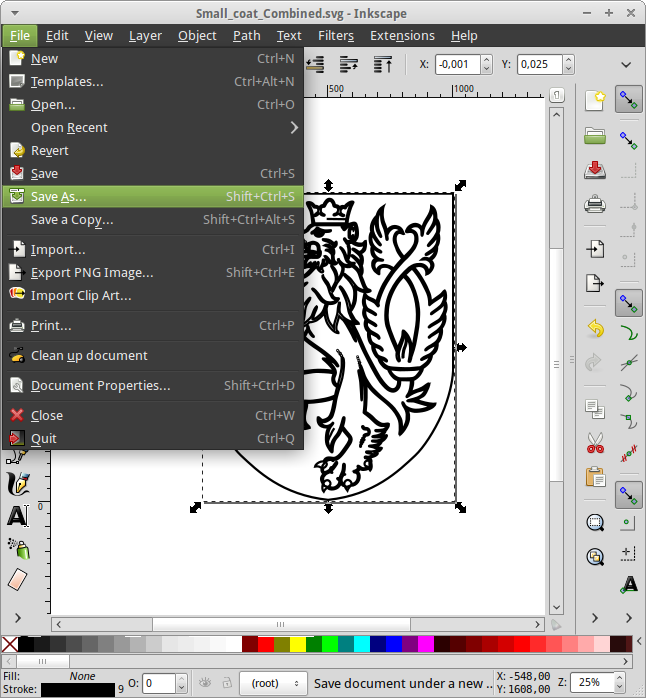Click the Paste clipboard icon
Screen dimensions: 646x698
(595, 476)
